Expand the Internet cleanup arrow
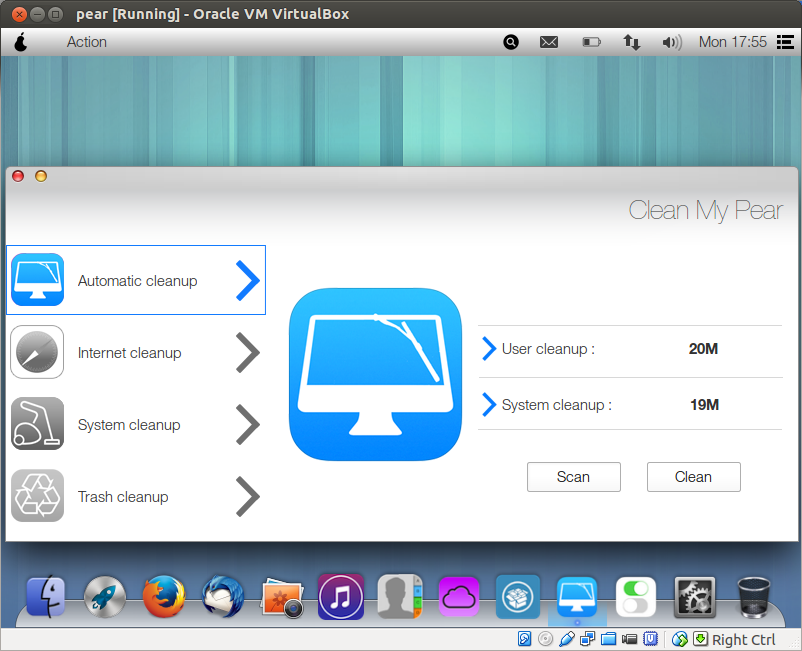Screen dimensions: 802x651 pos(247,352)
